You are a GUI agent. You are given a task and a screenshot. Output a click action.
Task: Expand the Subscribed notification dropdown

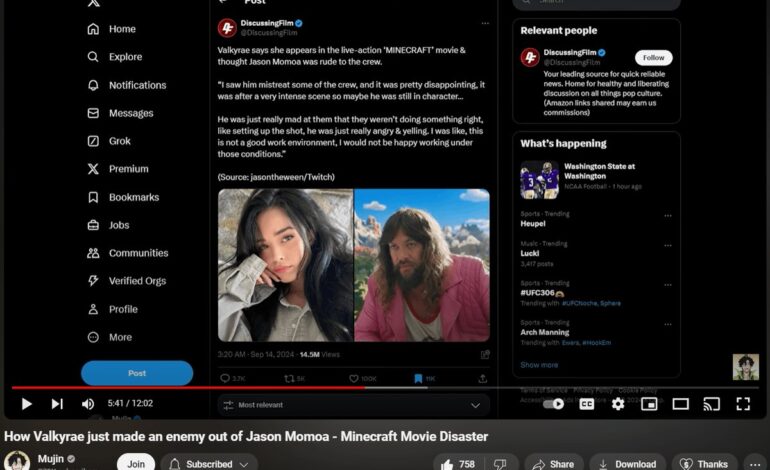point(210,464)
